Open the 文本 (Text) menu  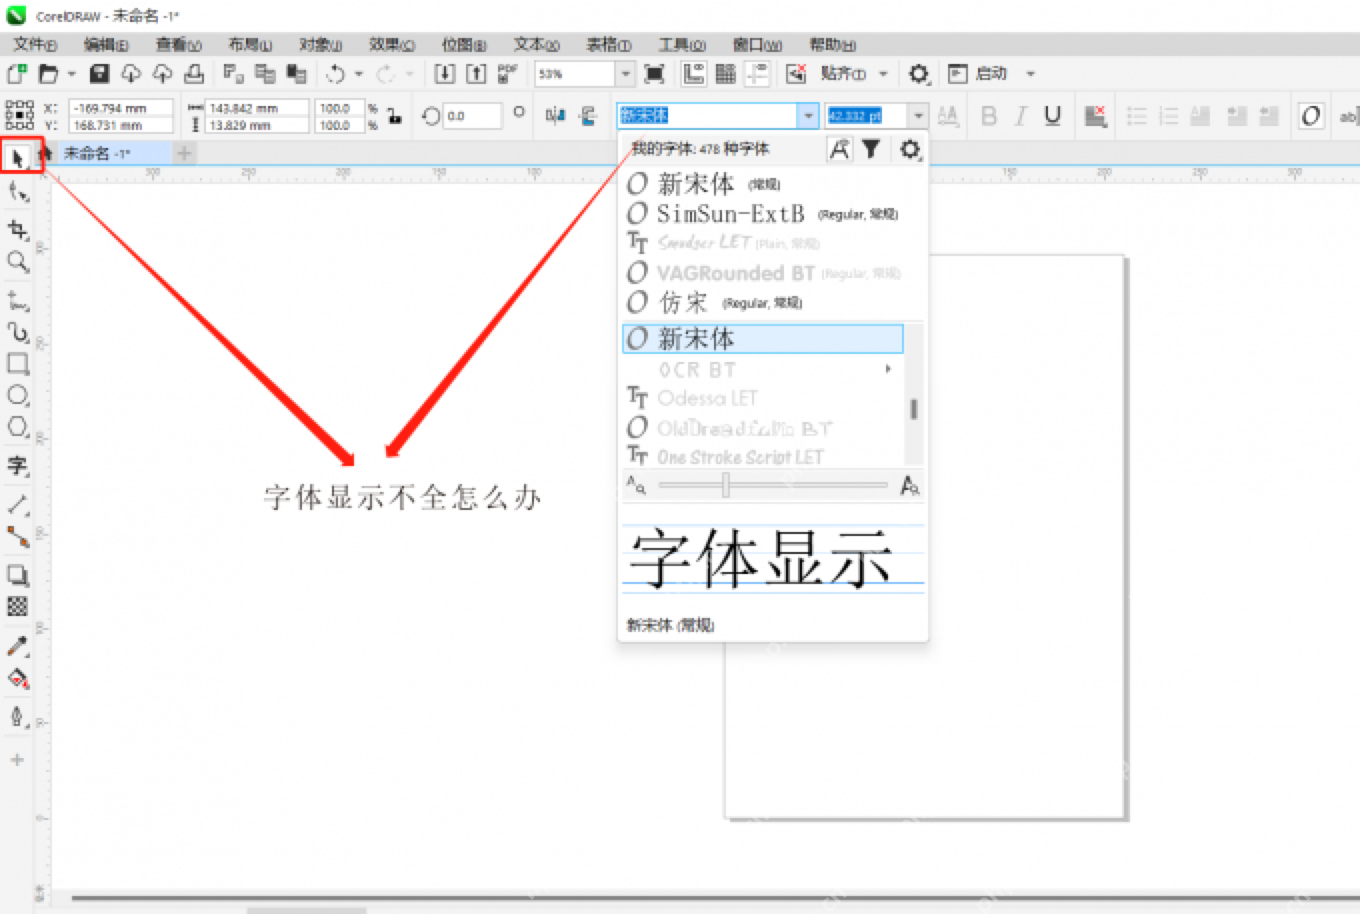click(536, 45)
